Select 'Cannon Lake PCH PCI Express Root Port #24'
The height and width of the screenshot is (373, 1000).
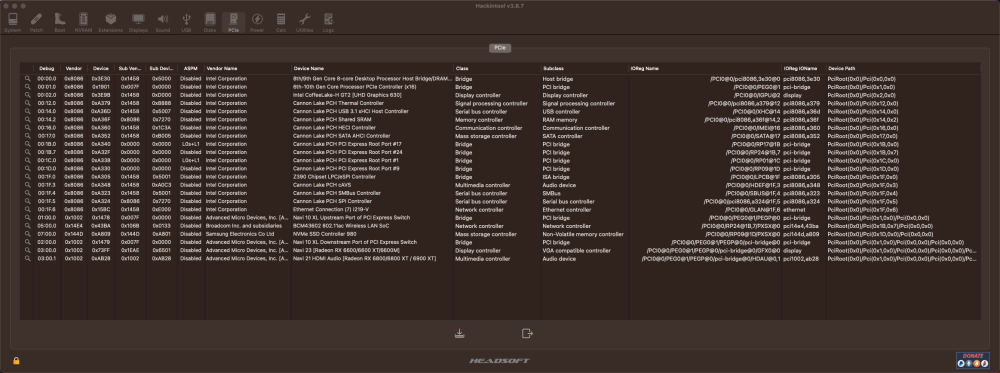tap(500, 152)
